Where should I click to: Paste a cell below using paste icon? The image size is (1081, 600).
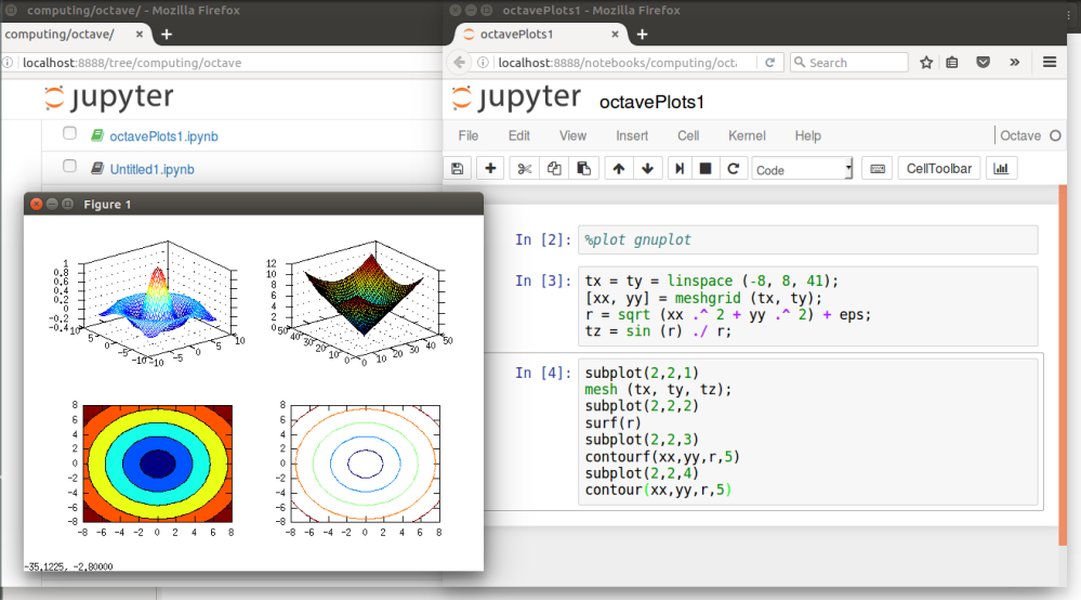[x=584, y=168]
